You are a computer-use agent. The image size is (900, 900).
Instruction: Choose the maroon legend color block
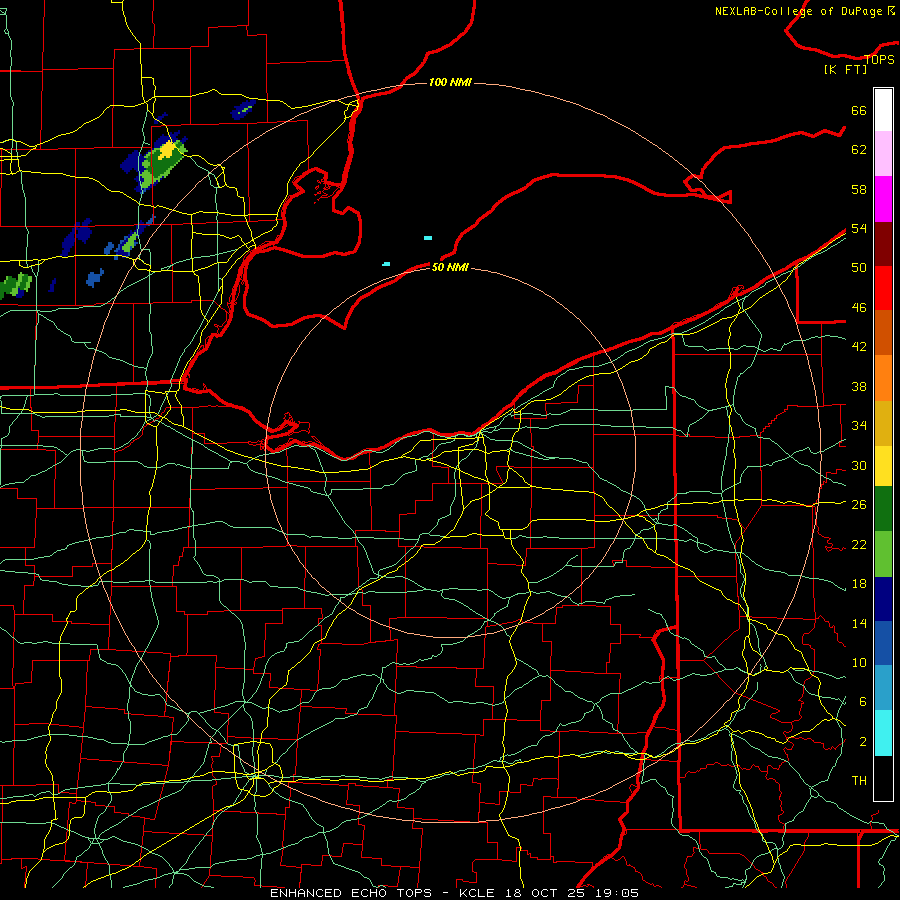coord(883,243)
